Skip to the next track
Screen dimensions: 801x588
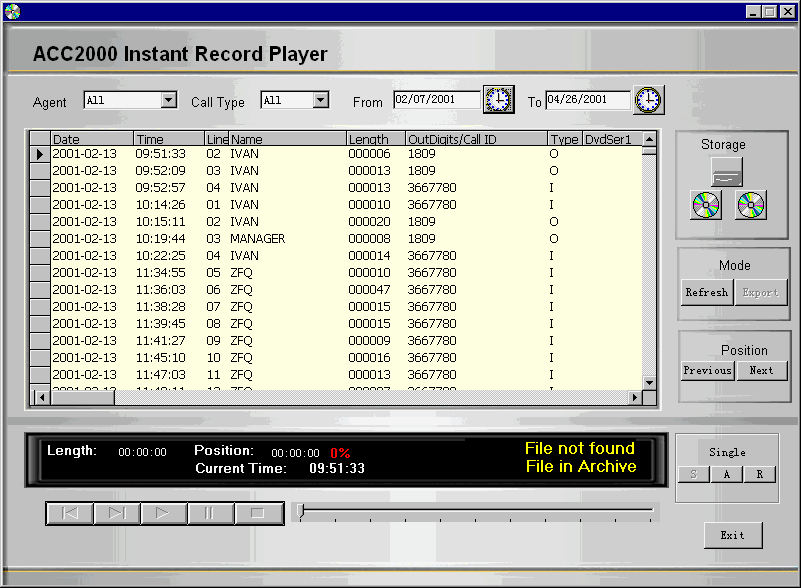pyautogui.click(x=117, y=513)
